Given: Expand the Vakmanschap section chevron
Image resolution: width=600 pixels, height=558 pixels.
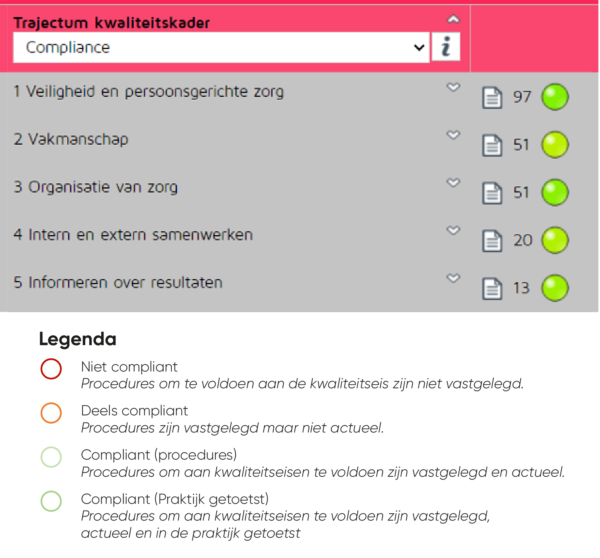Looking at the screenshot, I should (x=453, y=135).
